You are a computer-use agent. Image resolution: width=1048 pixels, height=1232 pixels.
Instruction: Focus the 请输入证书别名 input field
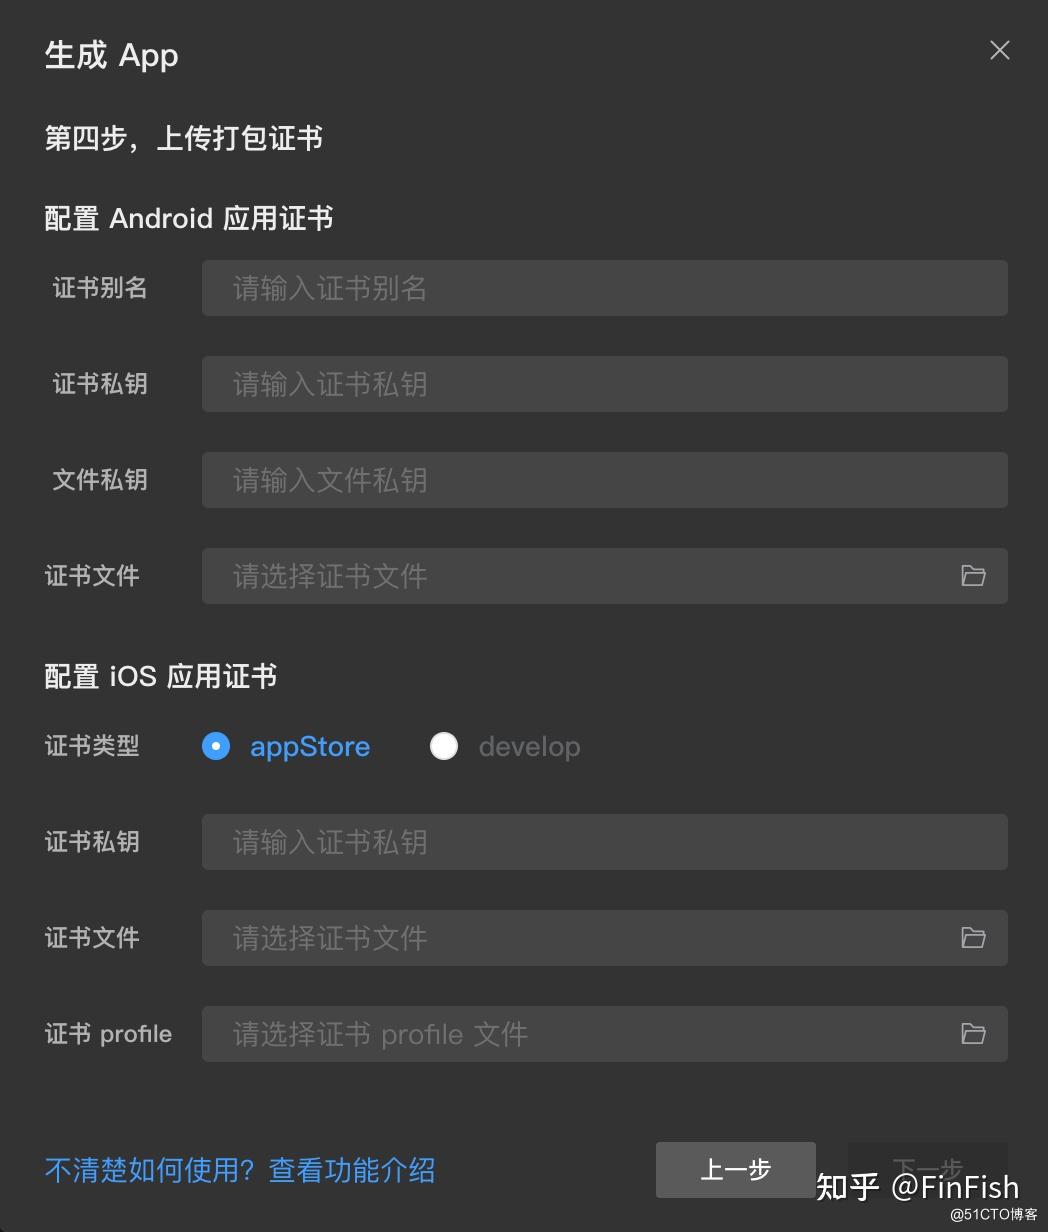click(605, 288)
